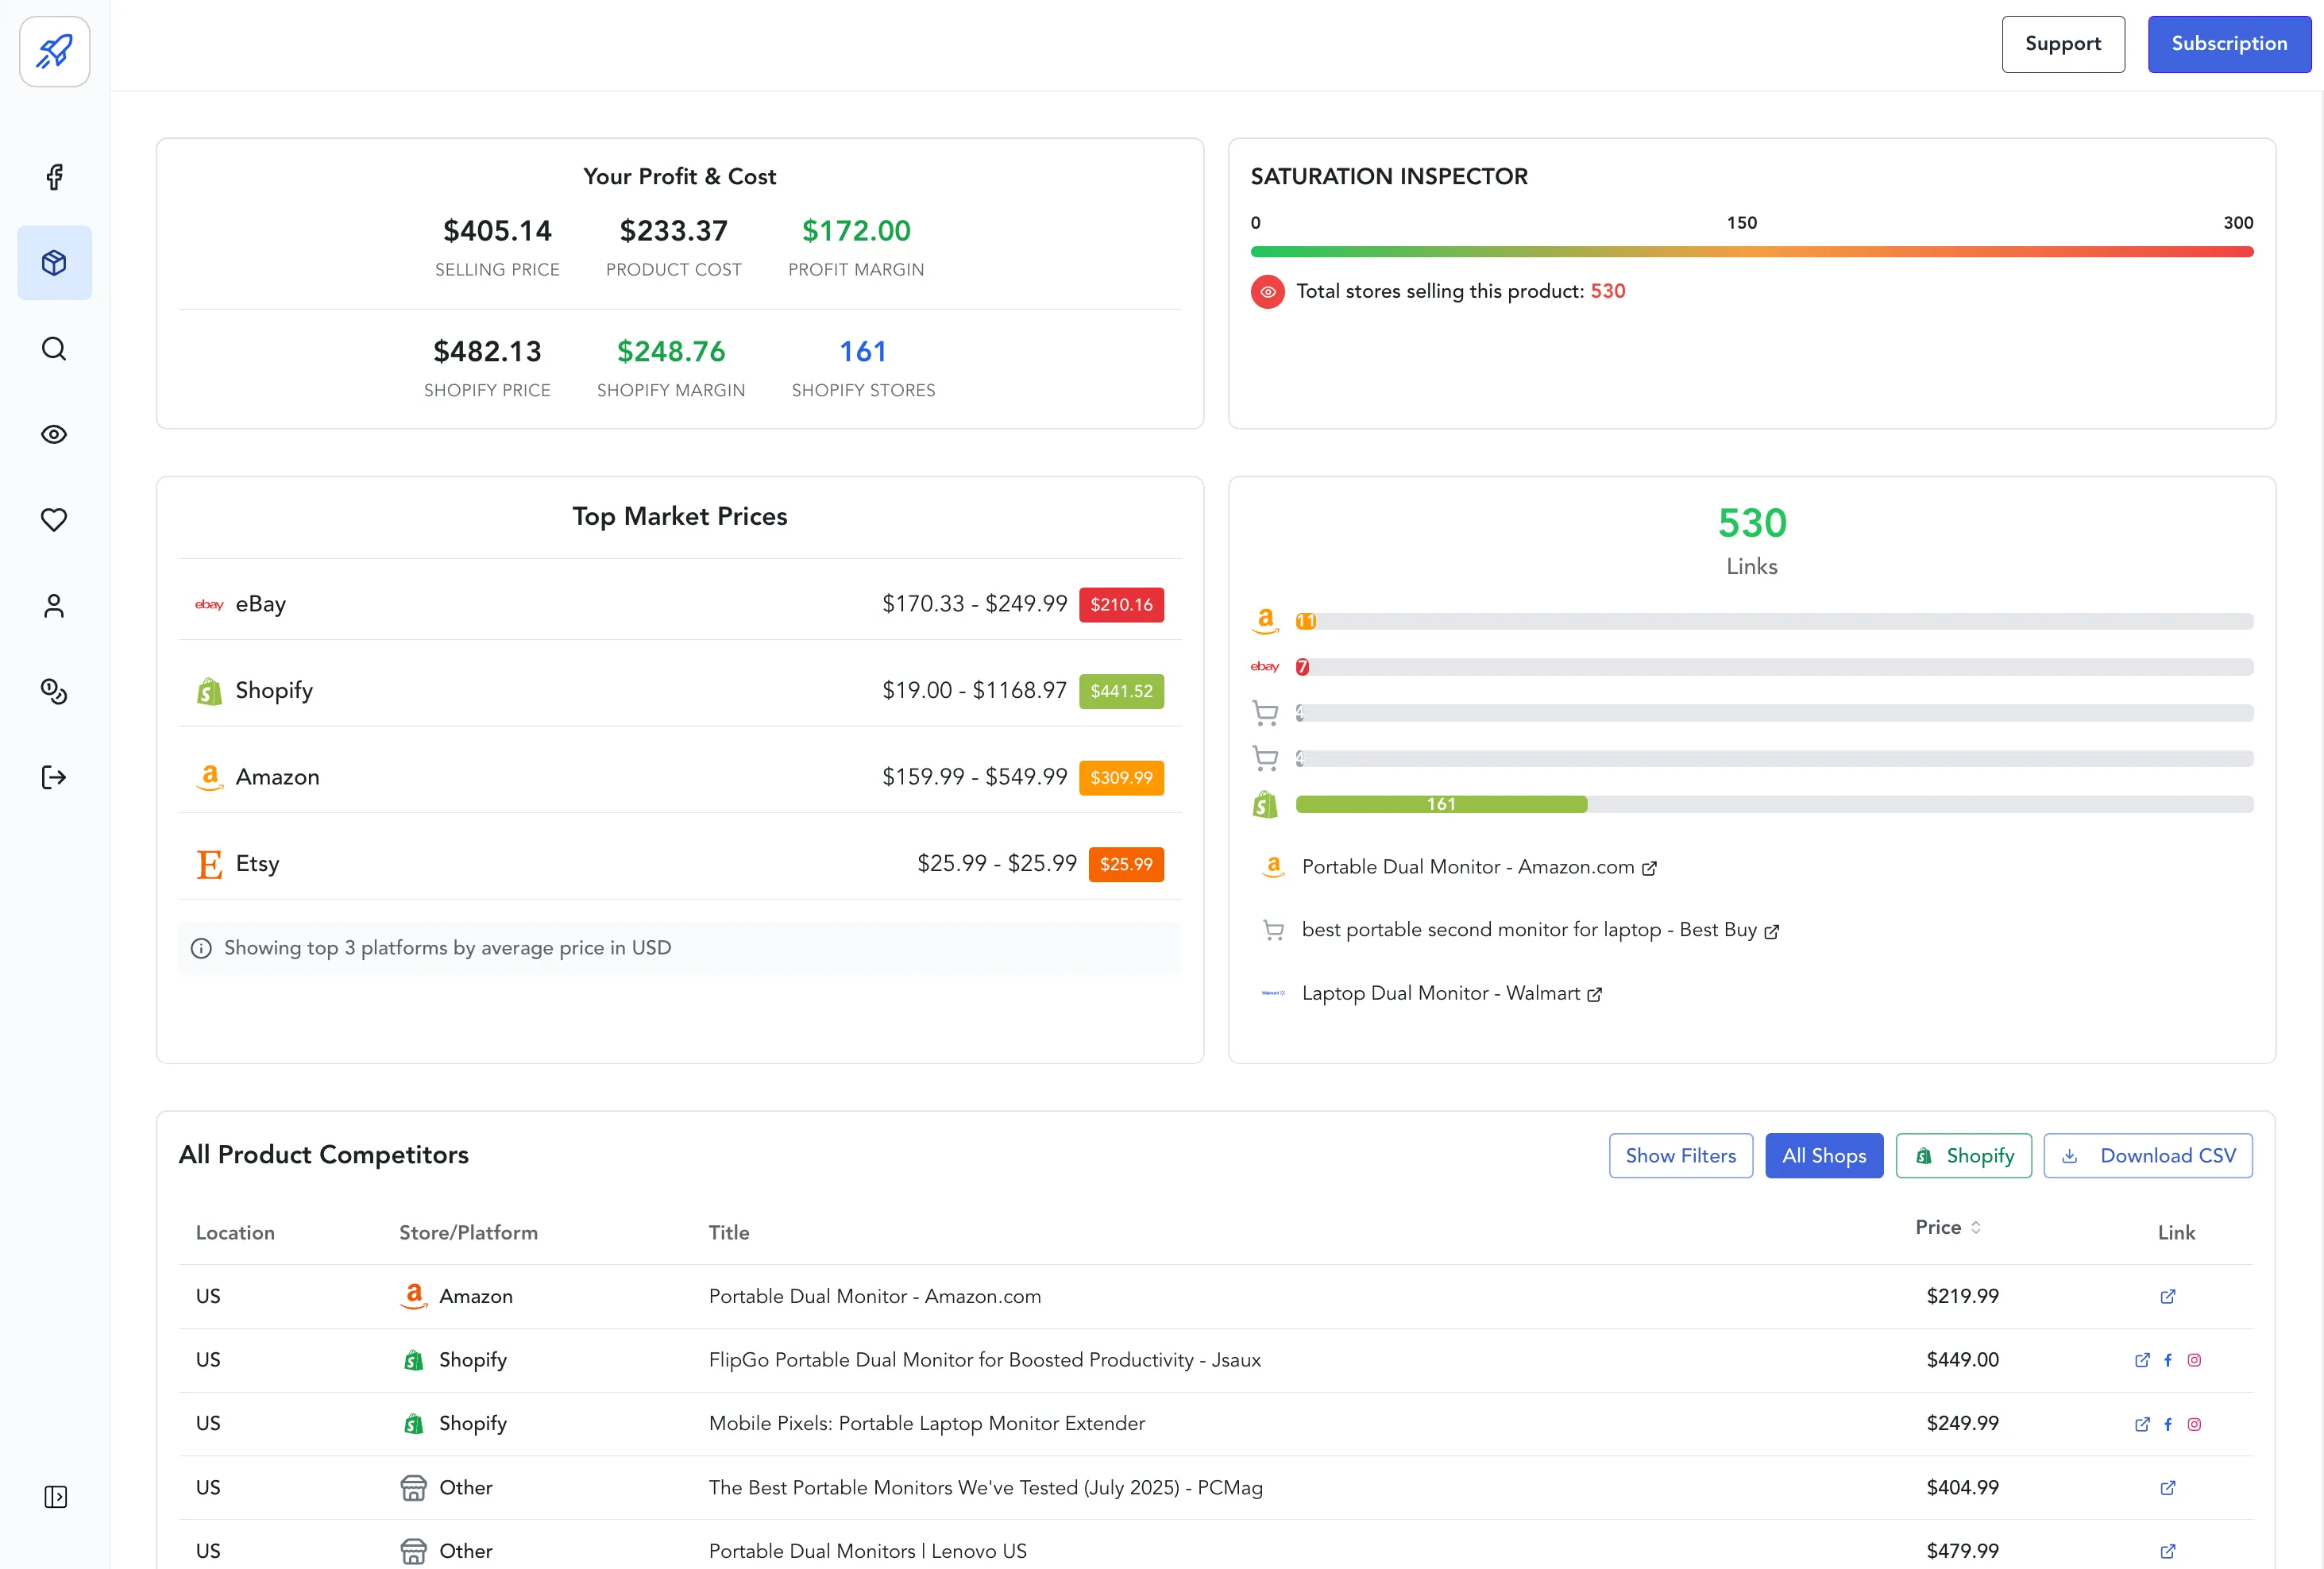Click the Shopify 161 green progress bar
Image resolution: width=2324 pixels, height=1569 pixels.
click(x=1441, y=804)
